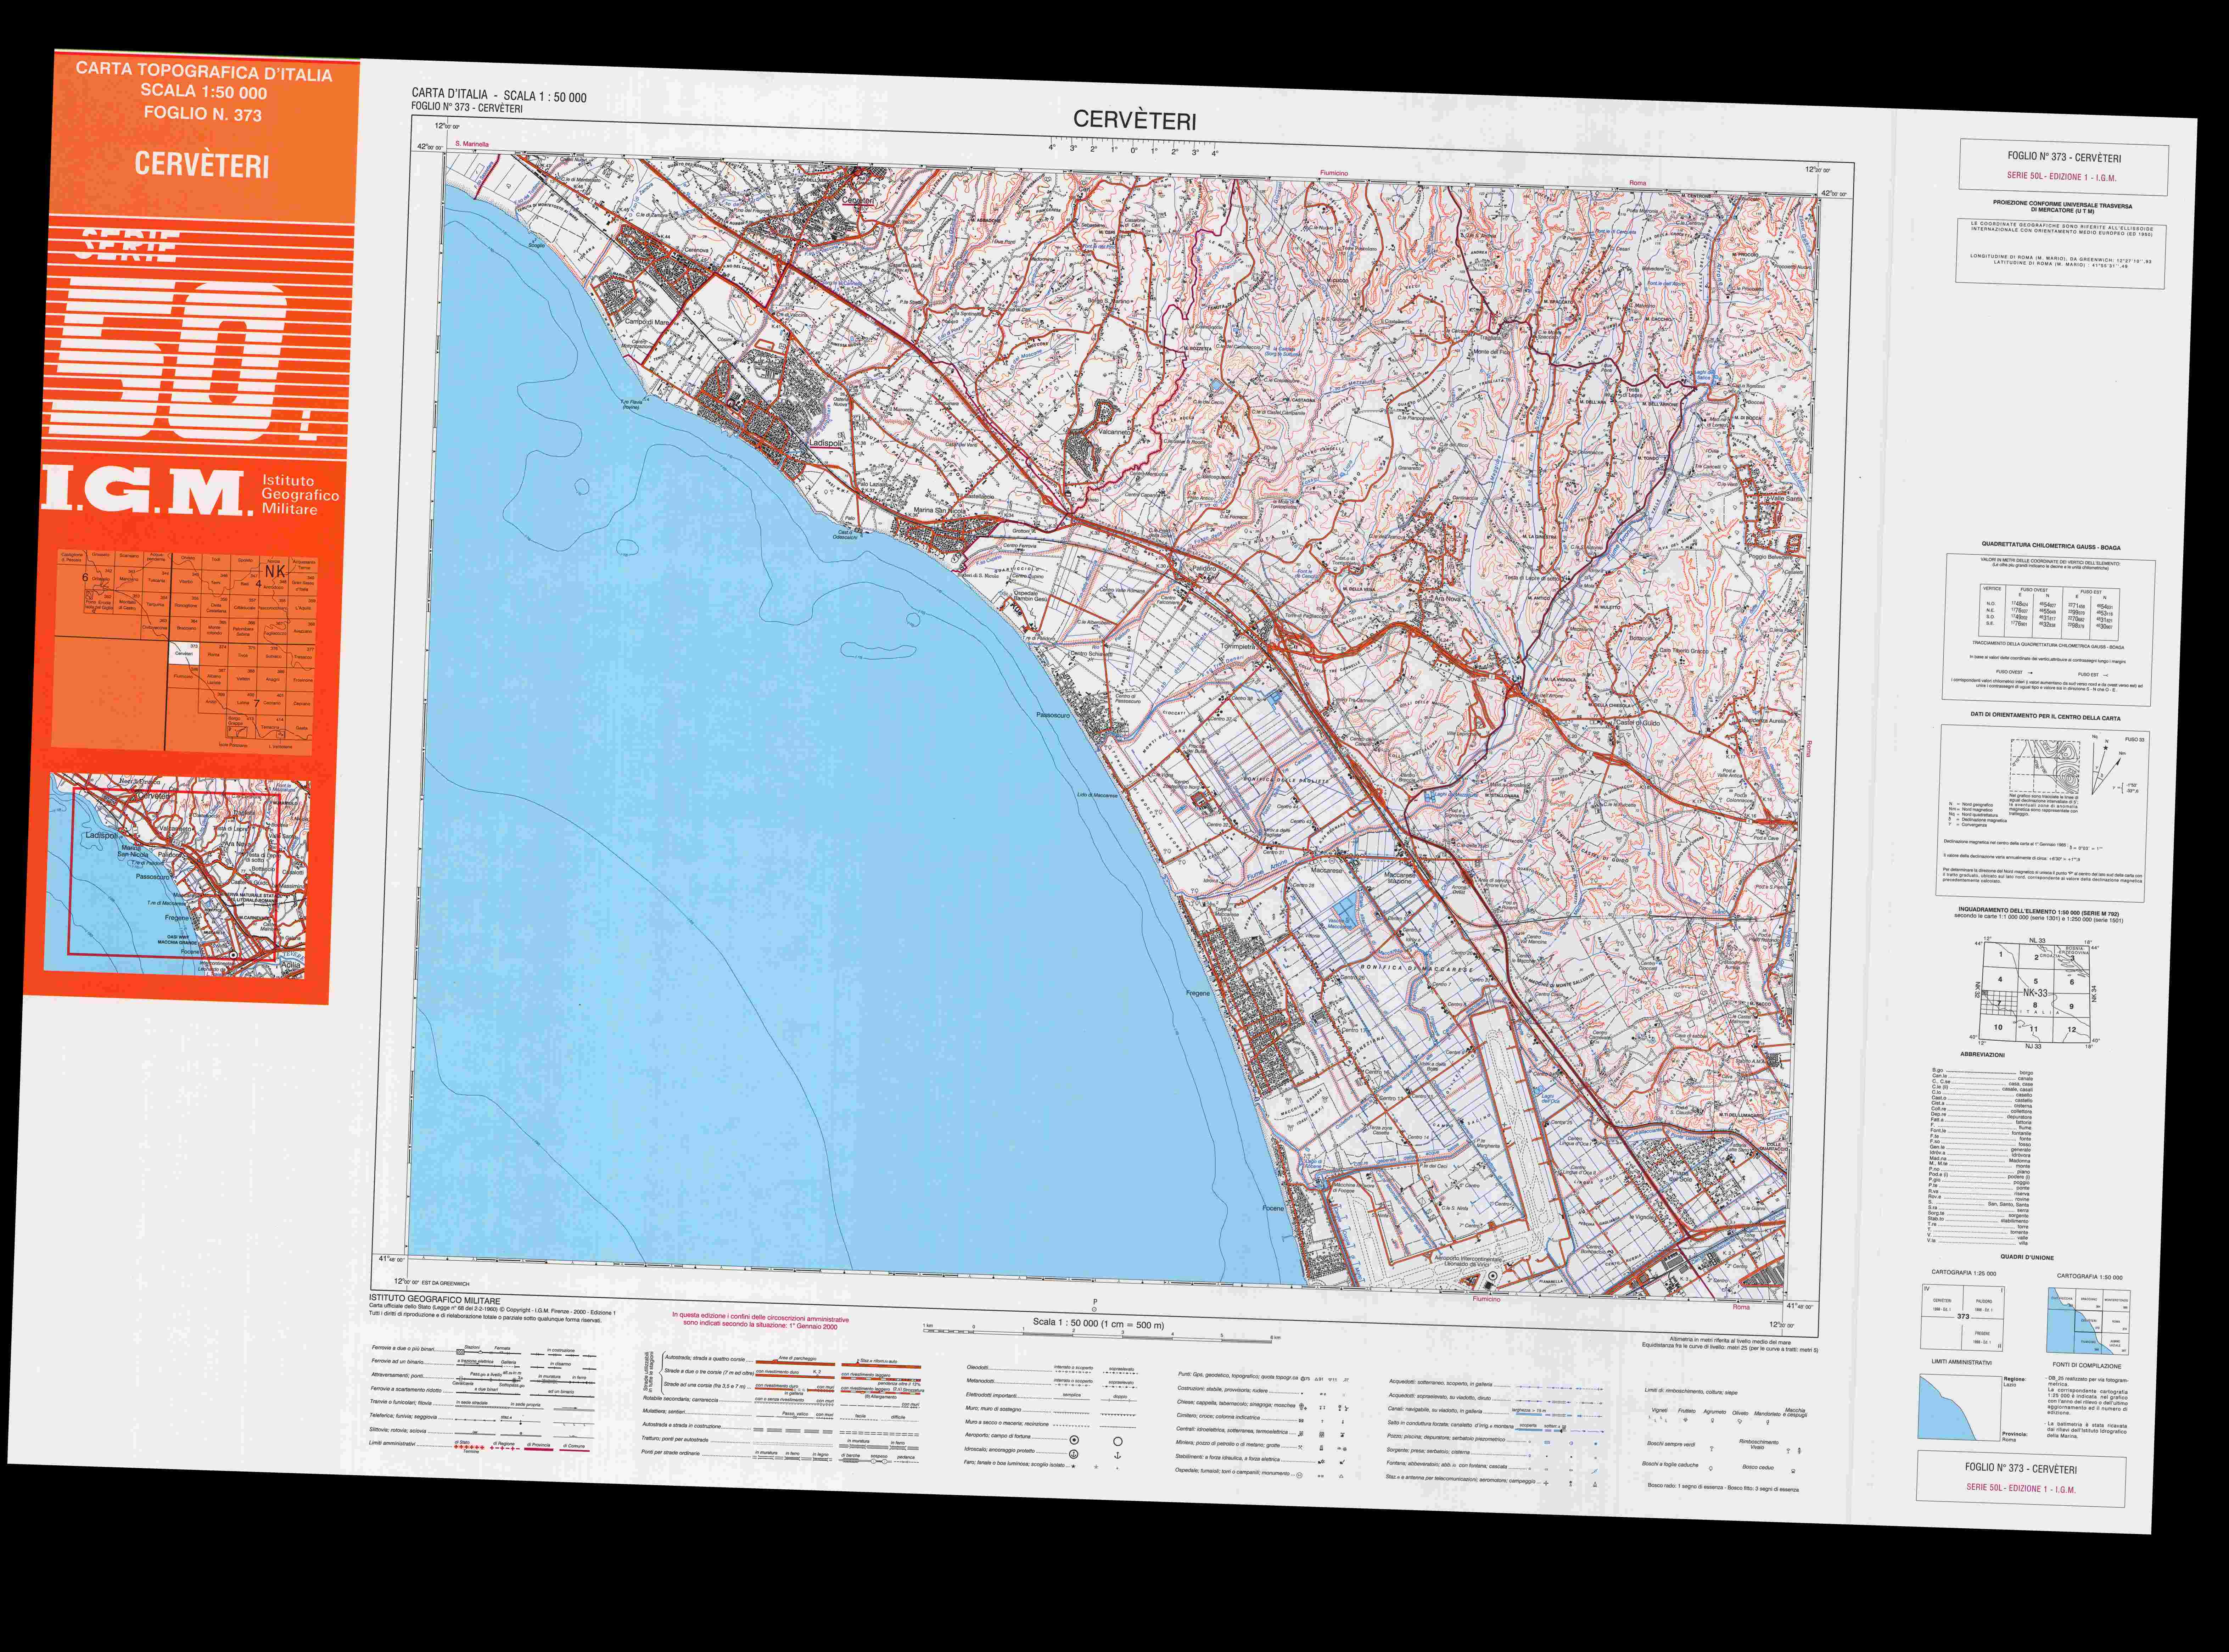Image resolution: width=2229 pixels, height=1652 pixels.
Task: Click the white CERVÈTERI title on the orange cover
Action: click(202, 164)
